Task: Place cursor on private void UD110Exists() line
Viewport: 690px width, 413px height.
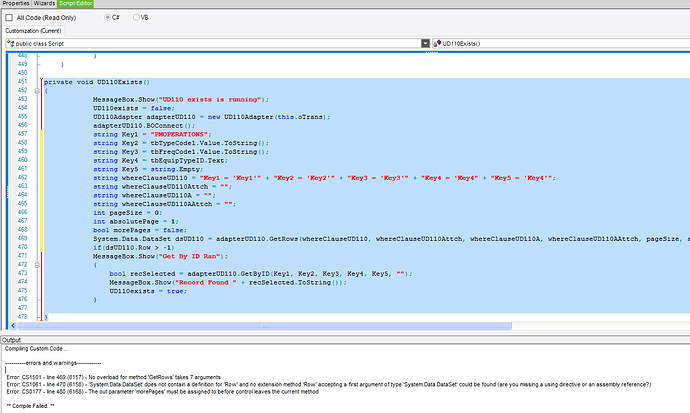Action: pyautogui.click(x=97, y=82)
